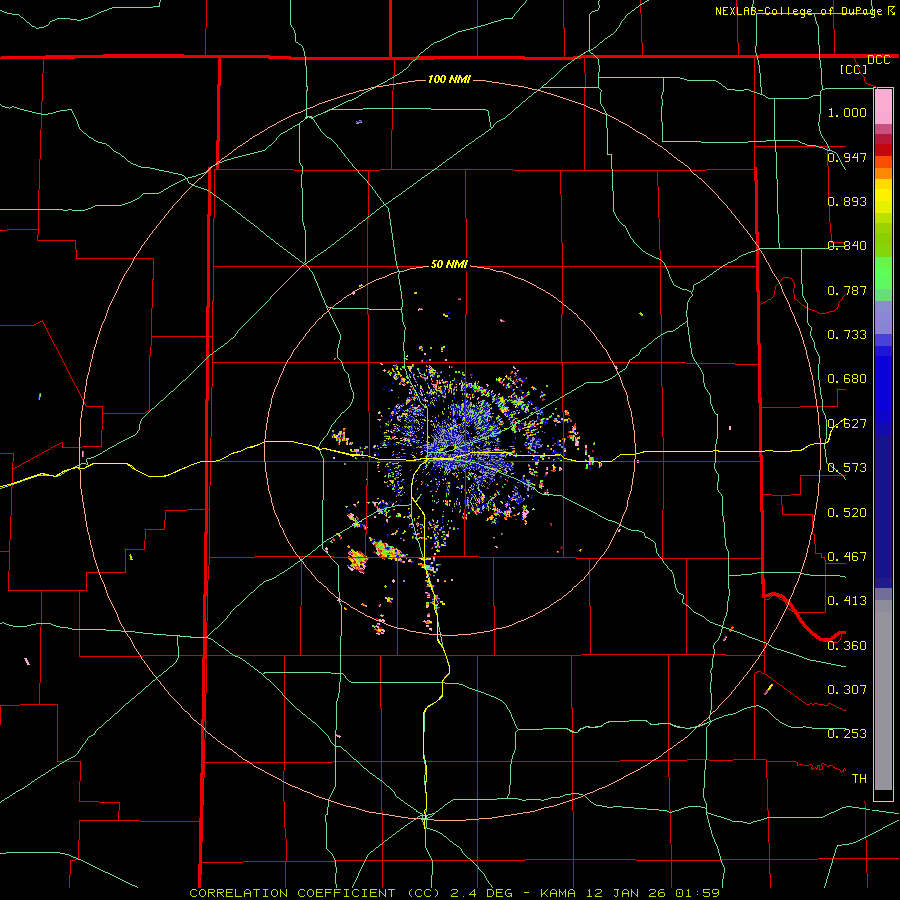
Task: Click the 50 NMI range ring label
Action: coord(449,264)
